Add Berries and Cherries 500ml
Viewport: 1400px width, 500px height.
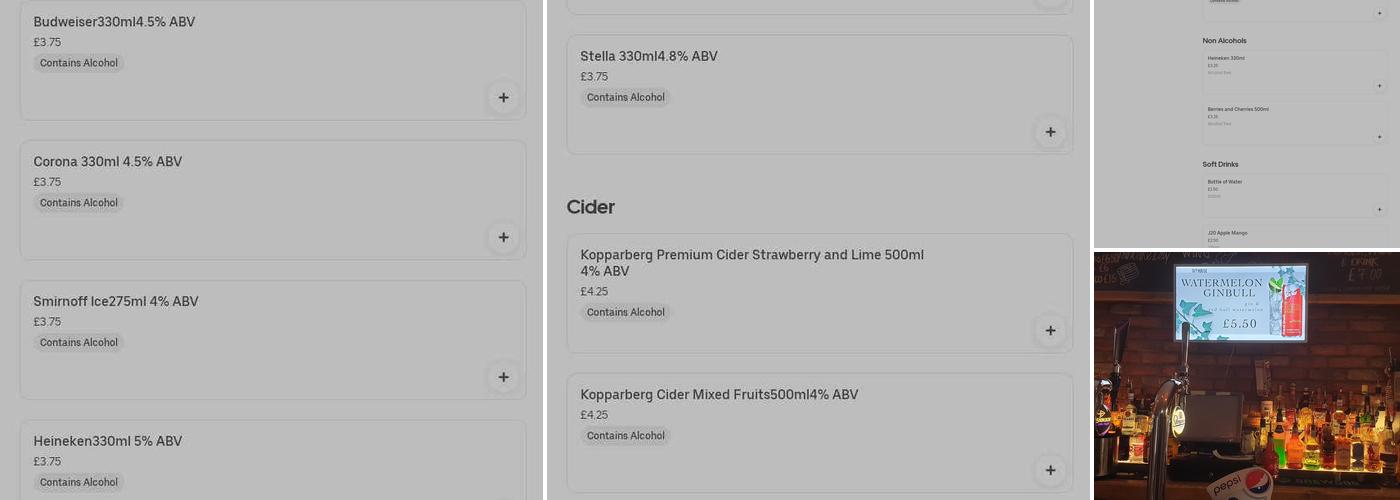[1379, 137]
